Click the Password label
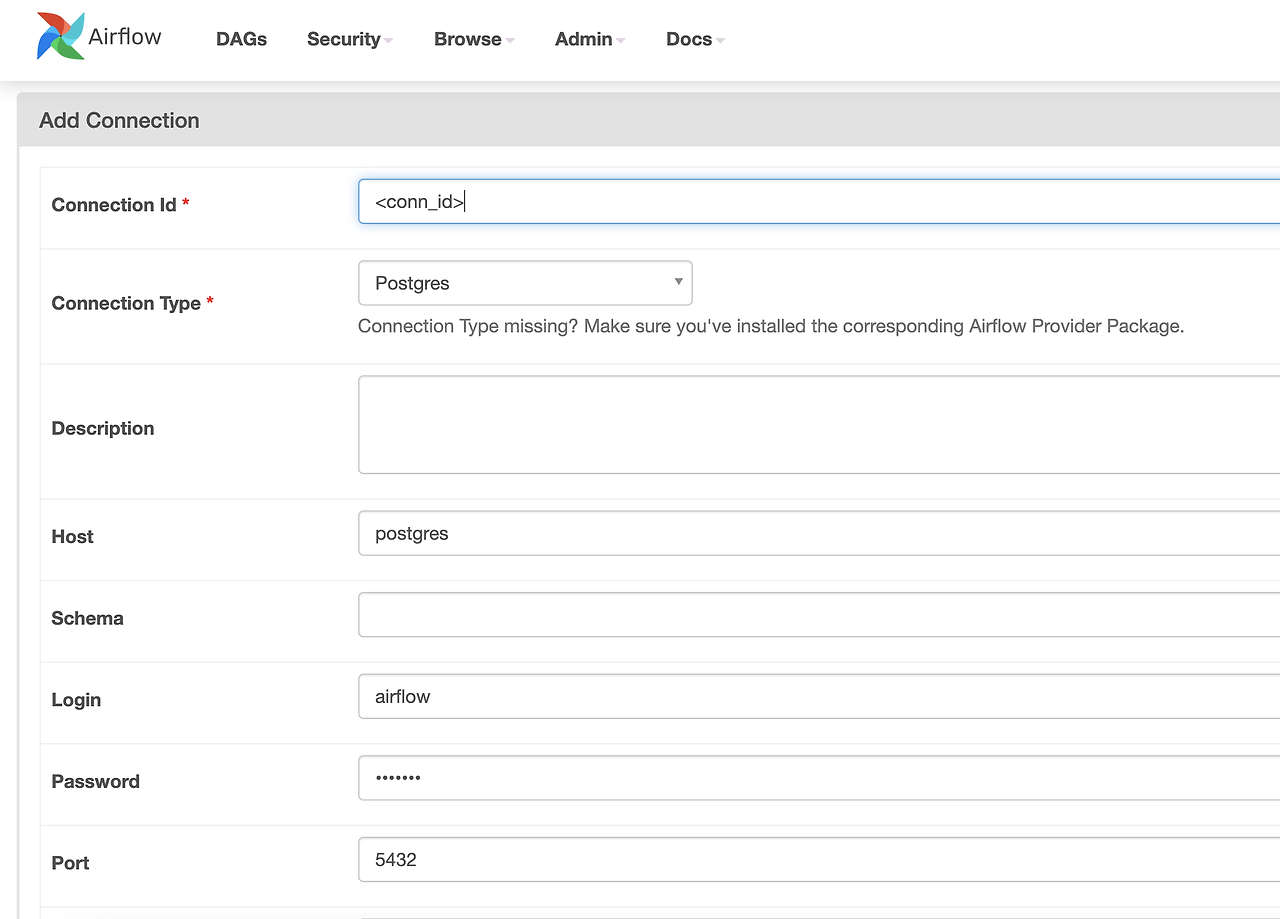This screenshot has height=919, width=1280. 95,781
